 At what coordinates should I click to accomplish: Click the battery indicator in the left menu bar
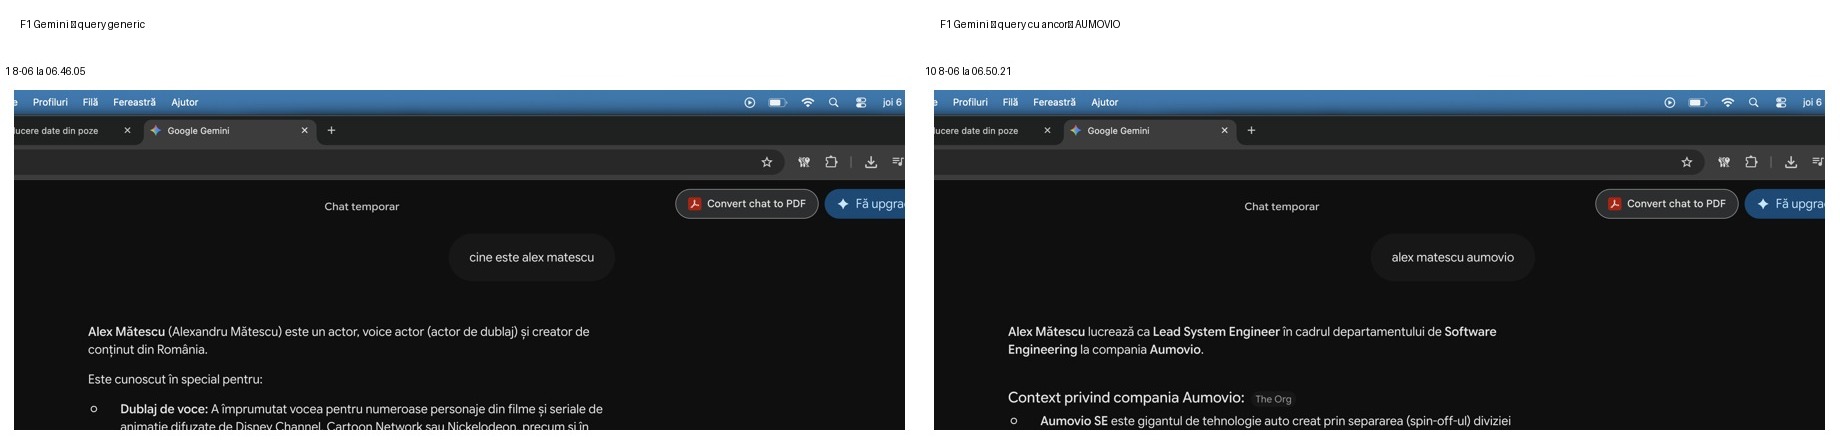pyautogui.click(x=777, y=102)
